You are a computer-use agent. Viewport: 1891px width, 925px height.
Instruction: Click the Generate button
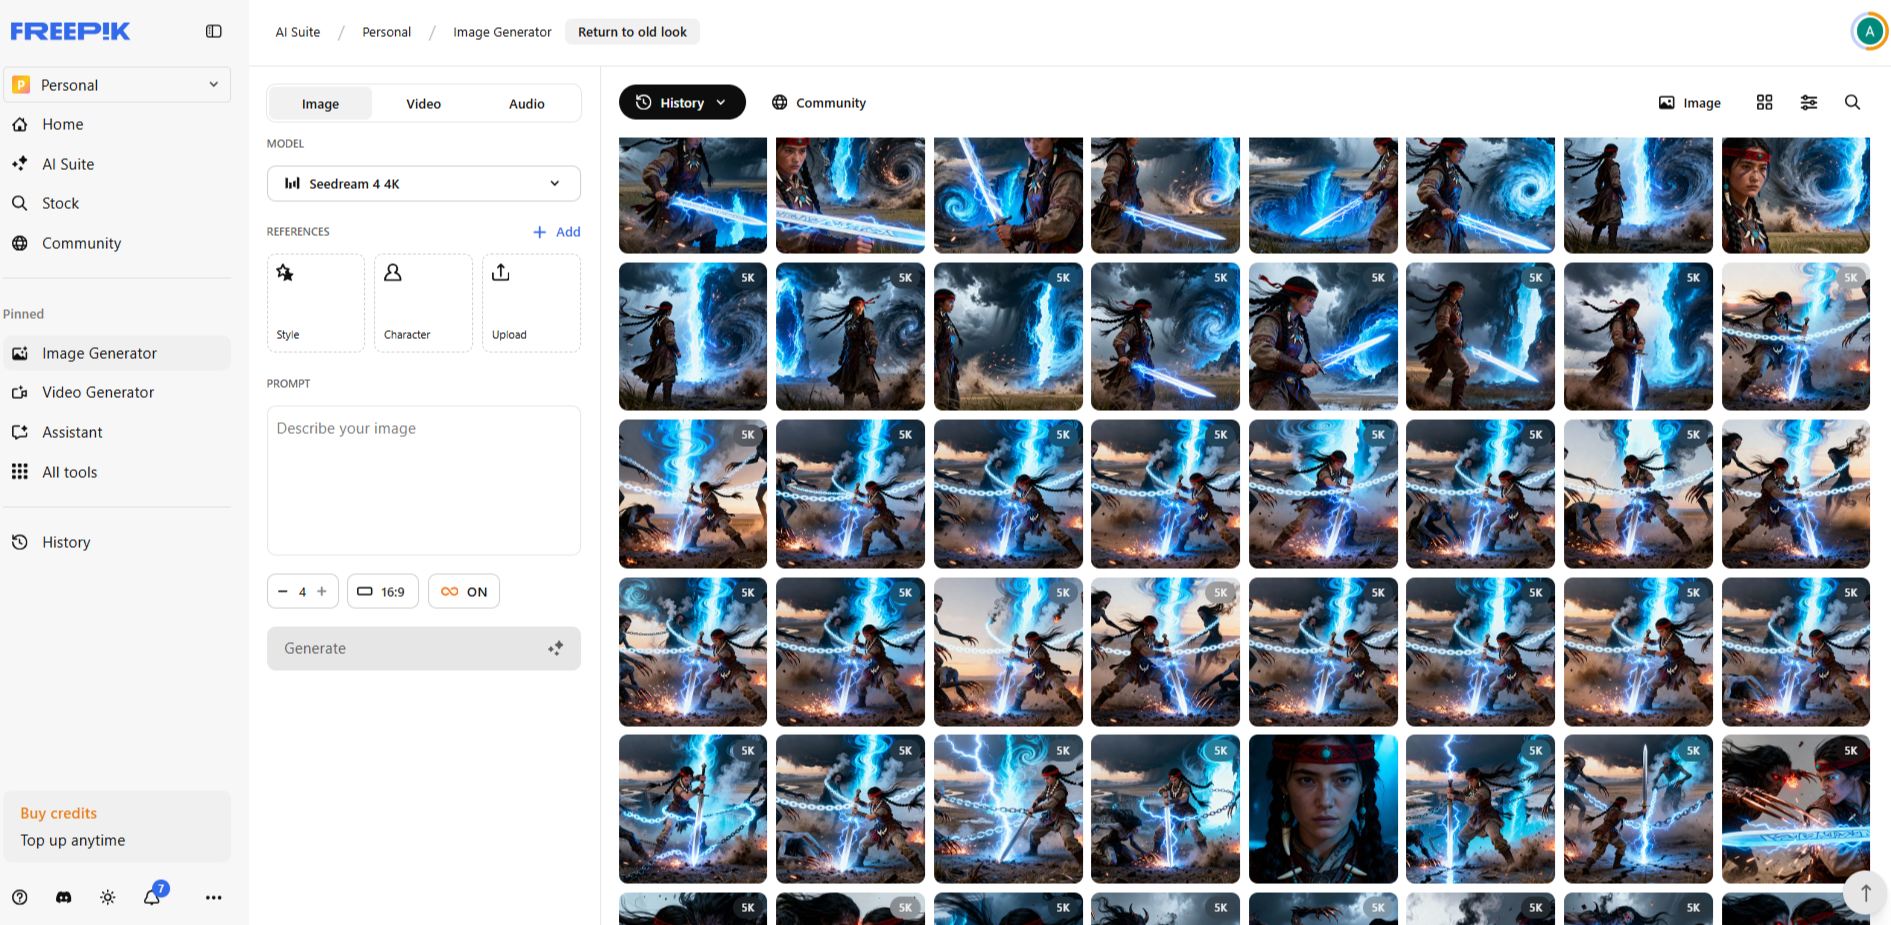click(x=424, y=648)
